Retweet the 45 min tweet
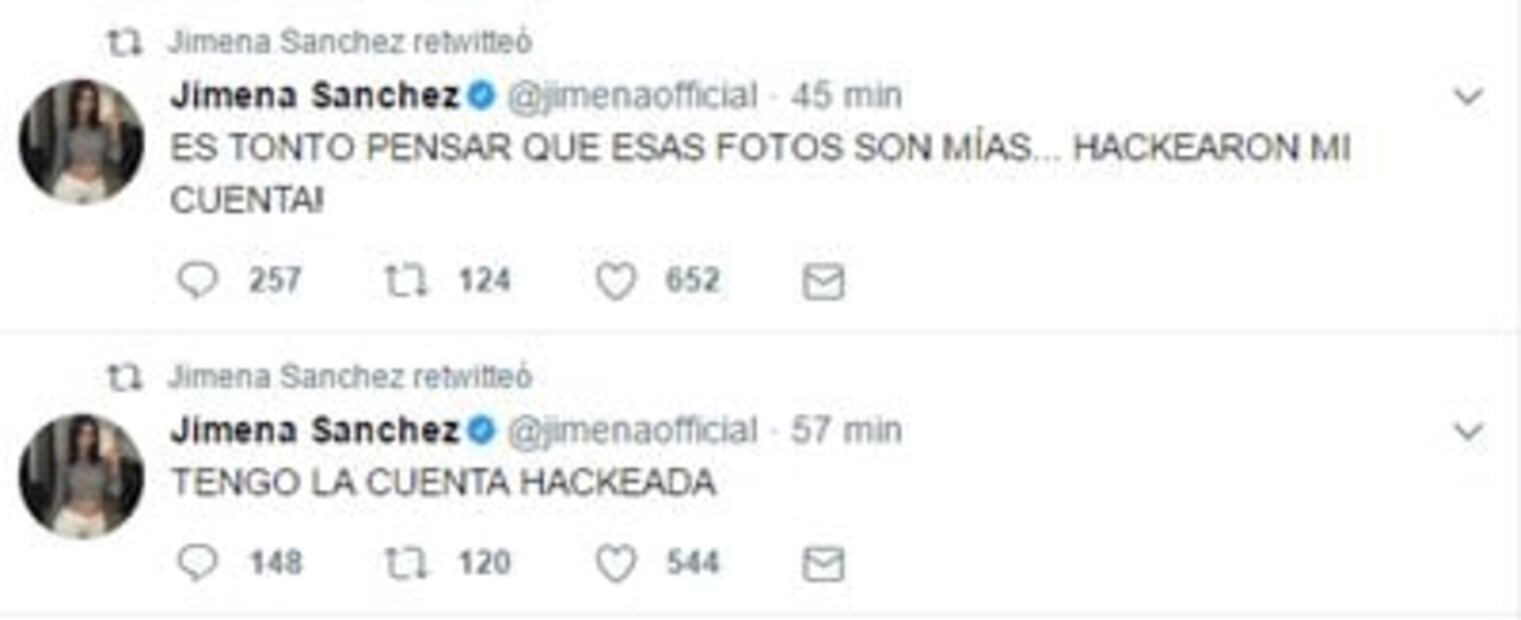The height and width of the screenshot is (620, 1521). click(406, 281)
